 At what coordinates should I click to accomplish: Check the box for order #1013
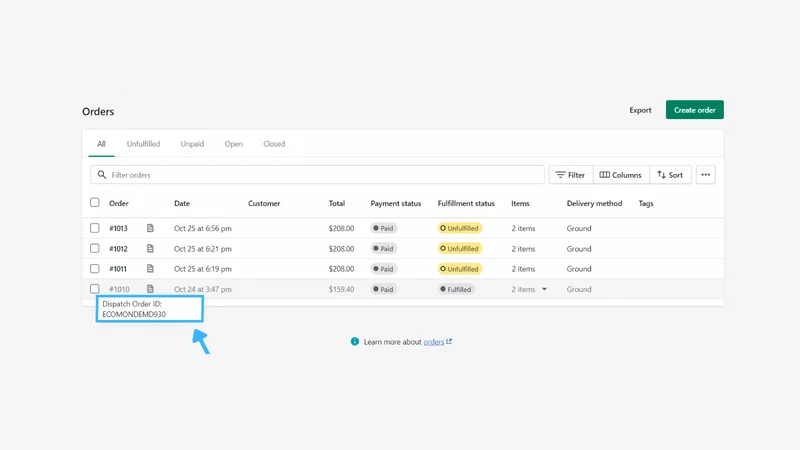(x=95, y=228)
